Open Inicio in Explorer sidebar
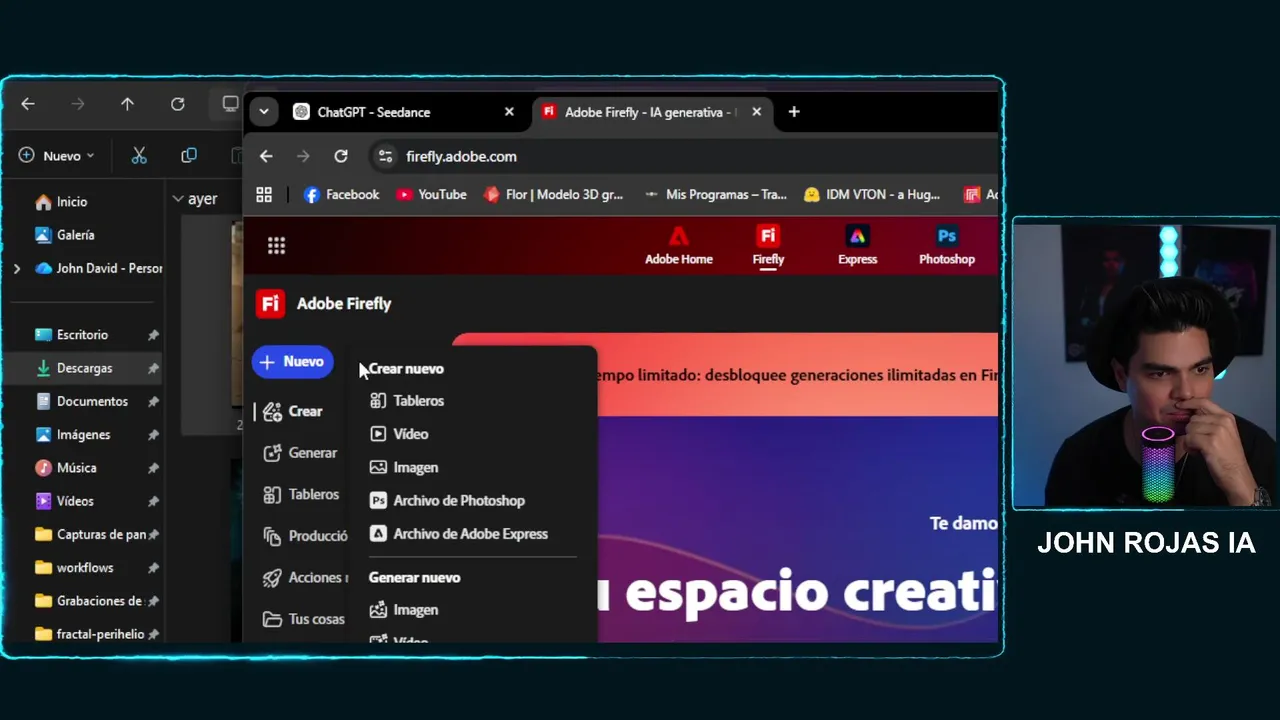 coord(61,202)
